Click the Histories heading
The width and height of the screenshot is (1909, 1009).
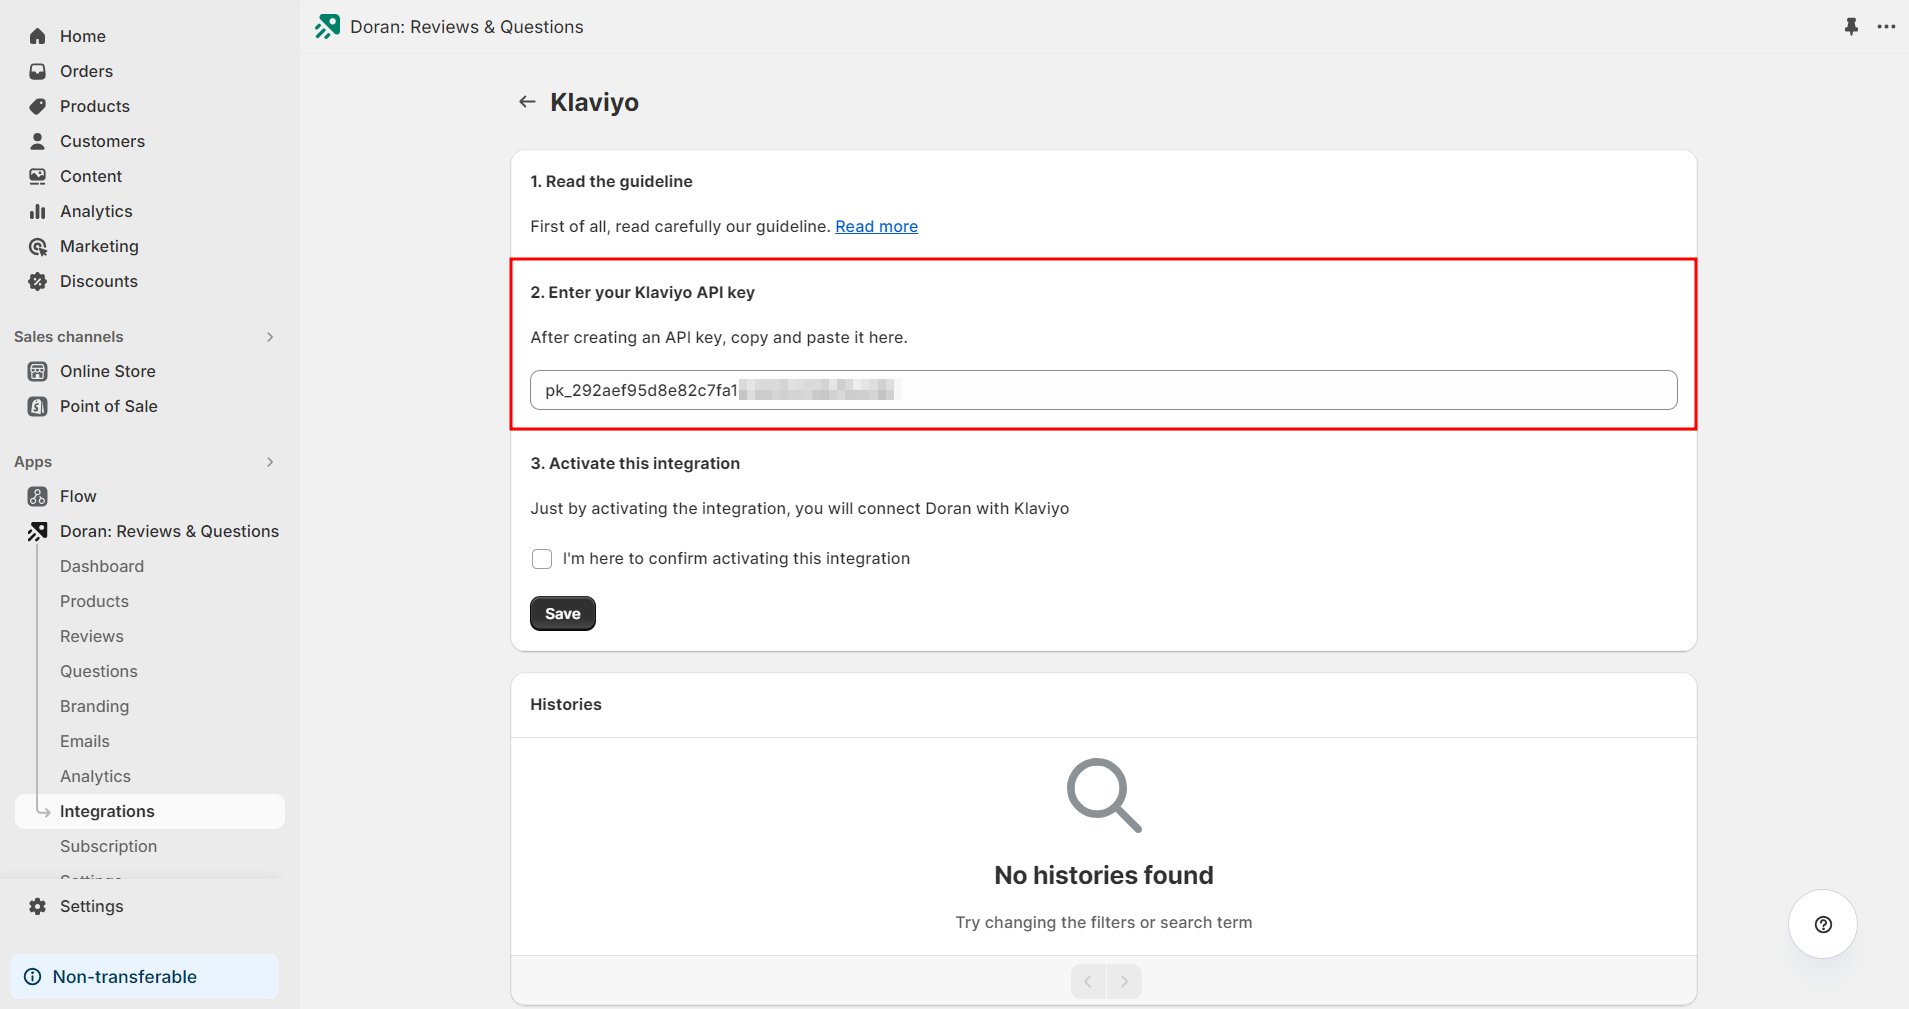coord(566,704)
